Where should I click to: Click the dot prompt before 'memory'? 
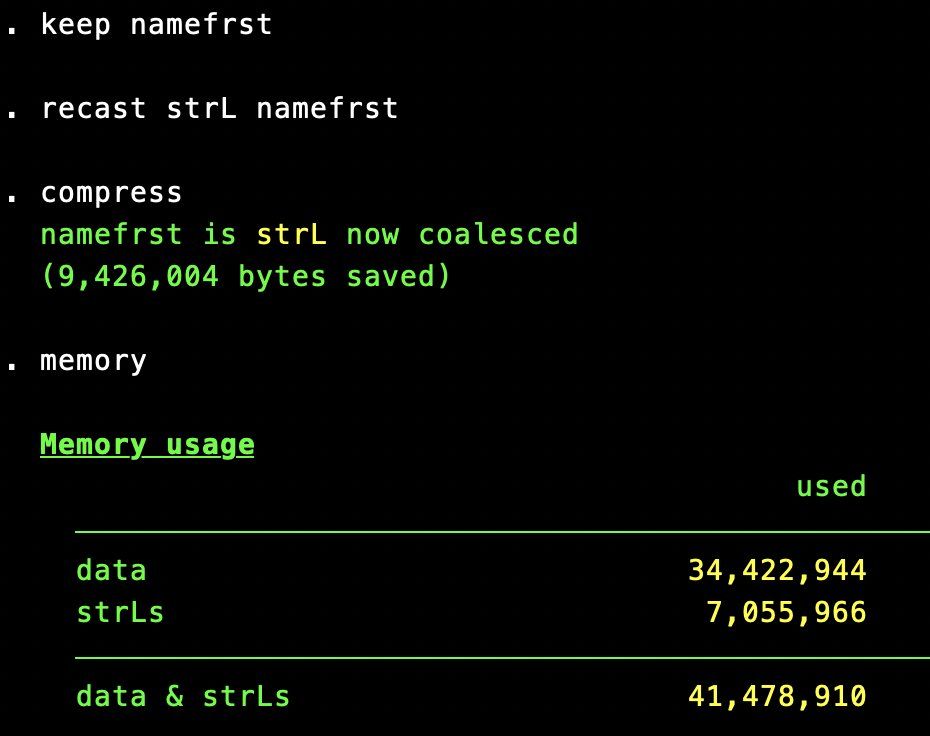[x=12, y=366]
